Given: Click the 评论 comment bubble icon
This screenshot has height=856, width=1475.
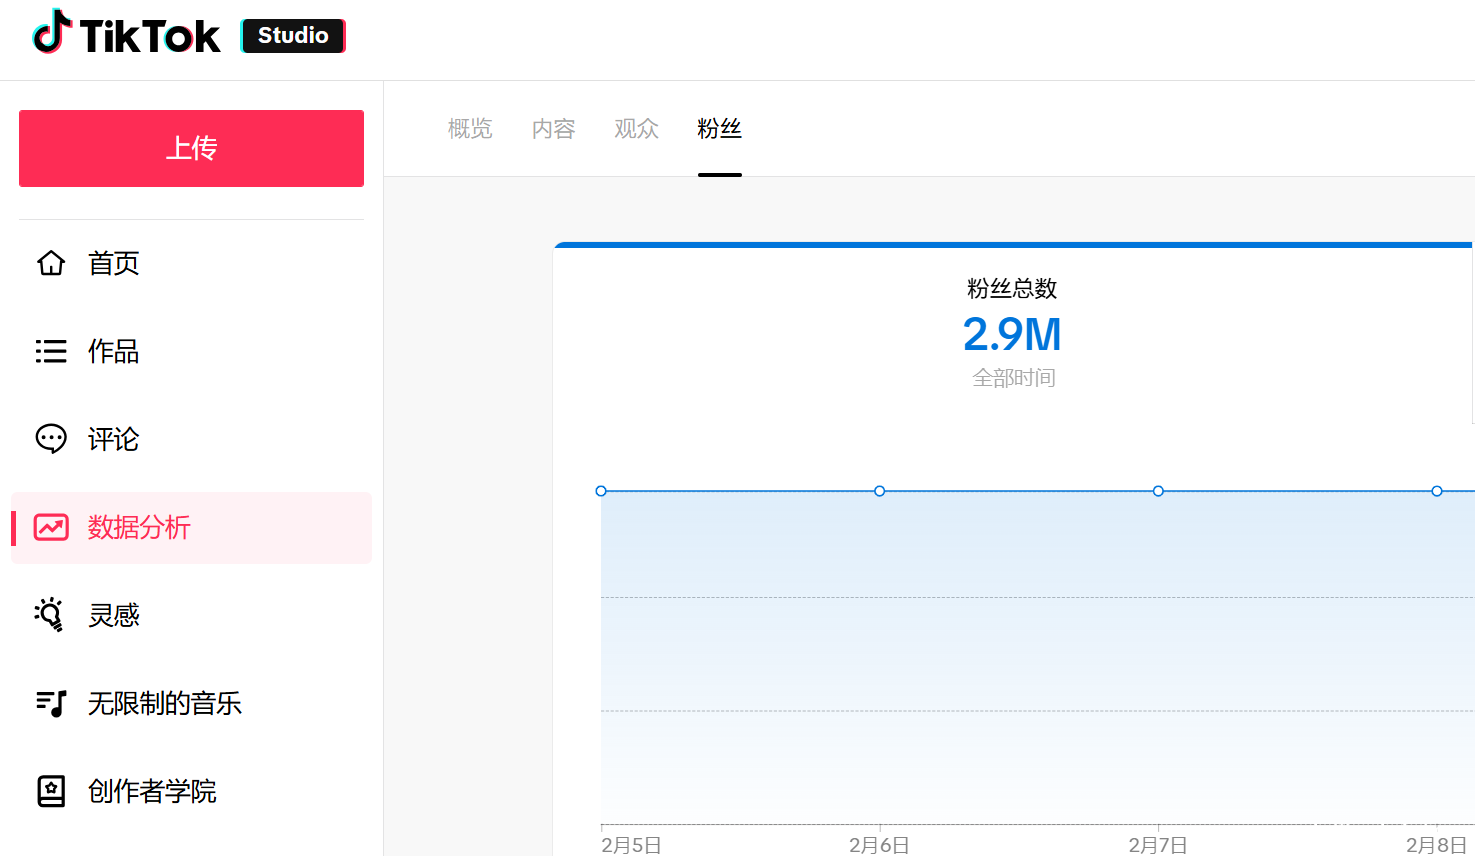Looking at the screenshot, I should point(51,439).
